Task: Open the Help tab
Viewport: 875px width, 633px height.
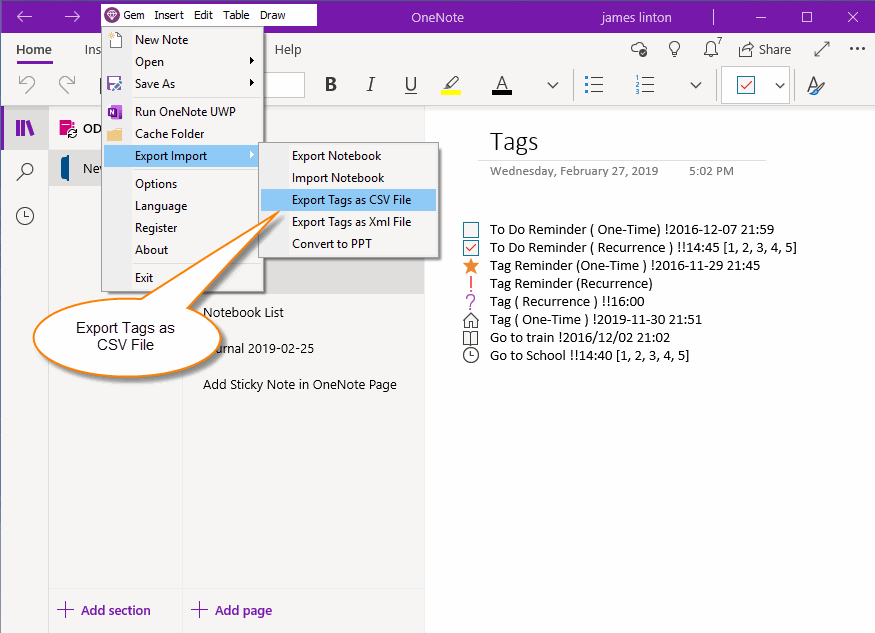Action: (x=288, y=50)
